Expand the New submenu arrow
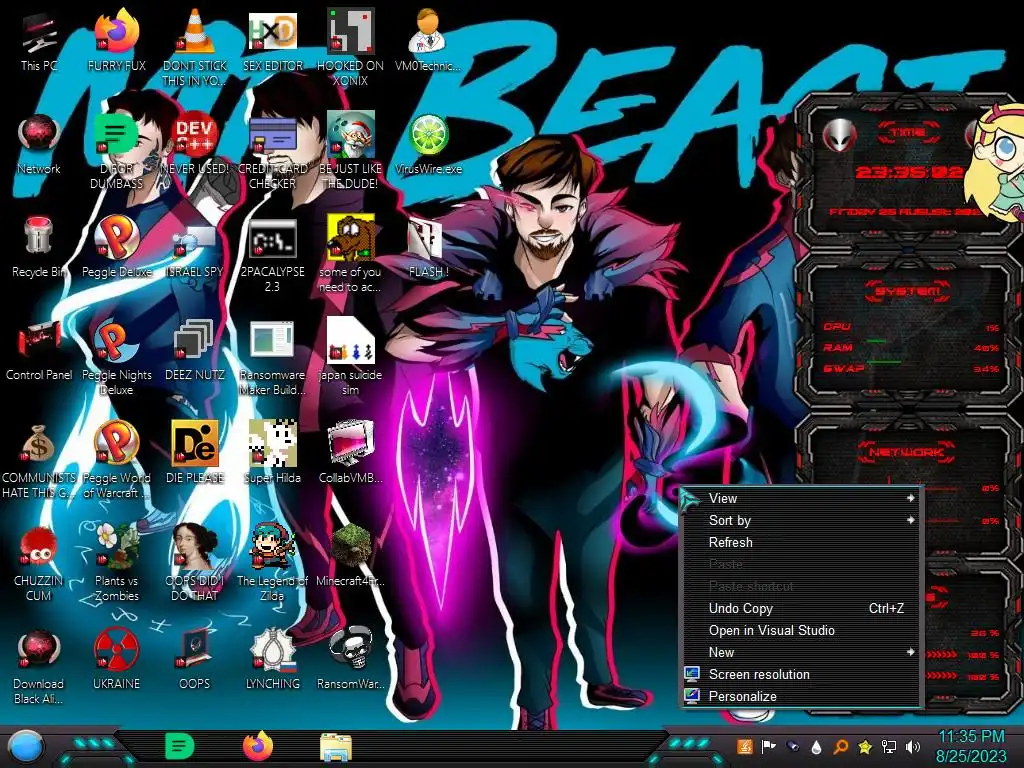The width and height of the screenshot is (1024, 768). click(910, 652)
